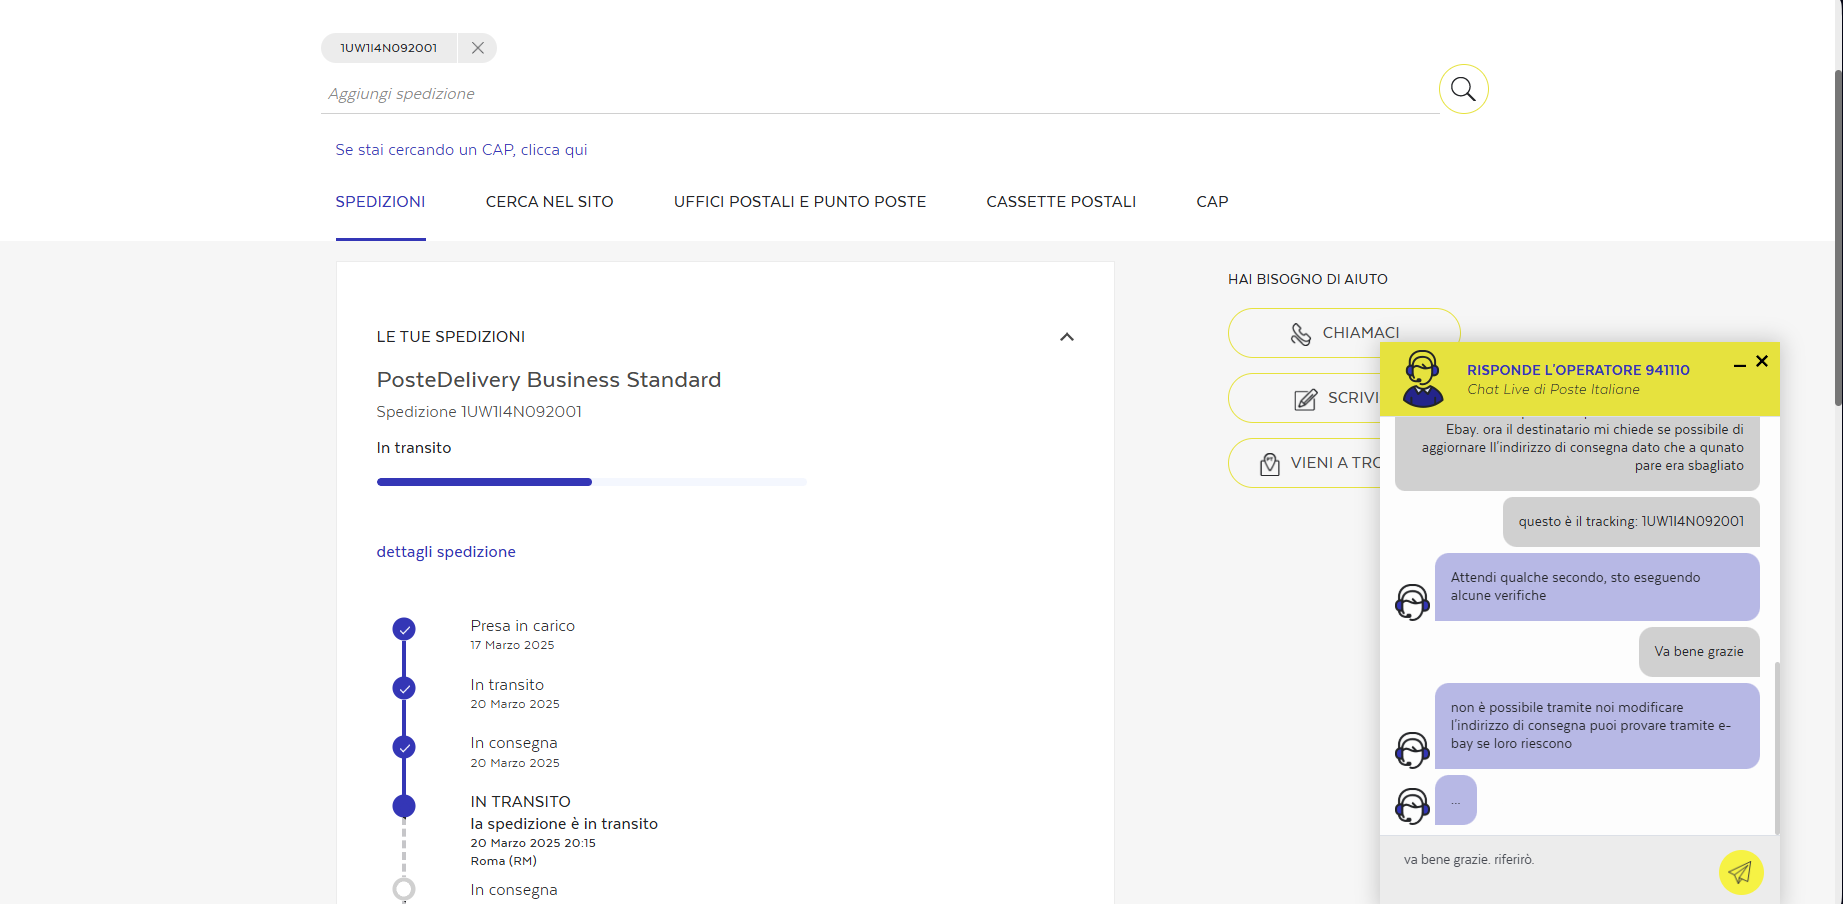Click the tracking number chat message bubble

1631,522
